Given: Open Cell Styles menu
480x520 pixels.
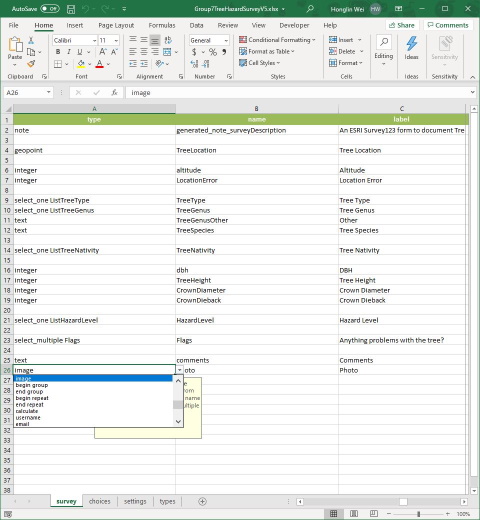Looking at the screenshot, I should 259,63.
